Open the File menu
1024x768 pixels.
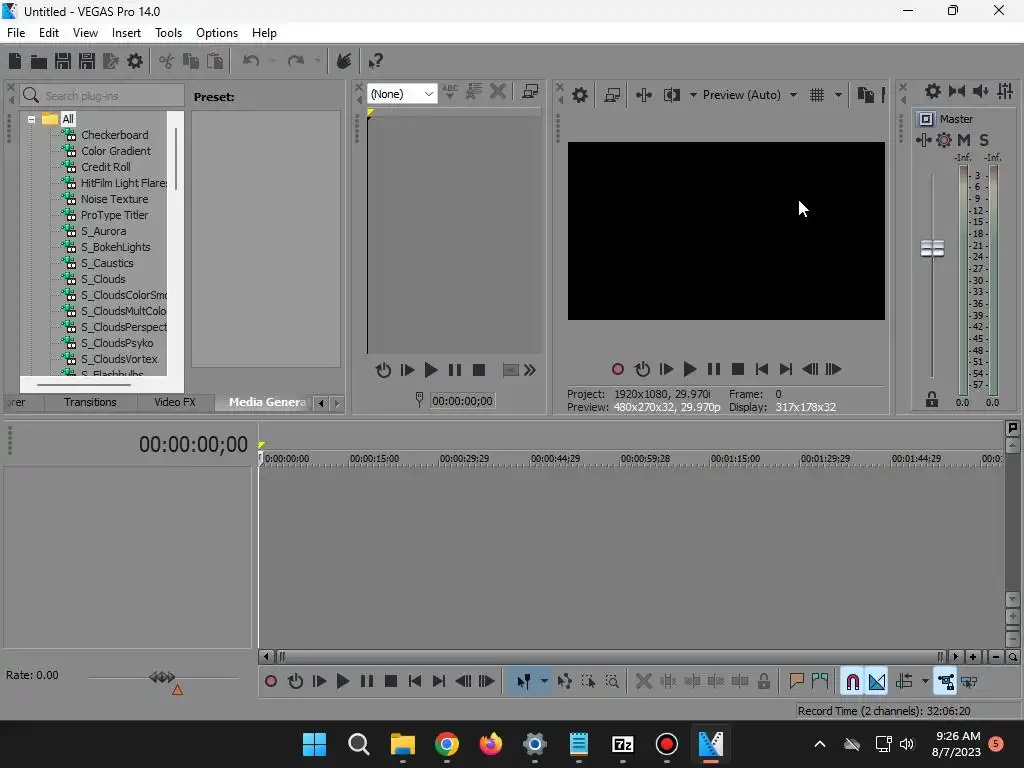16,33
